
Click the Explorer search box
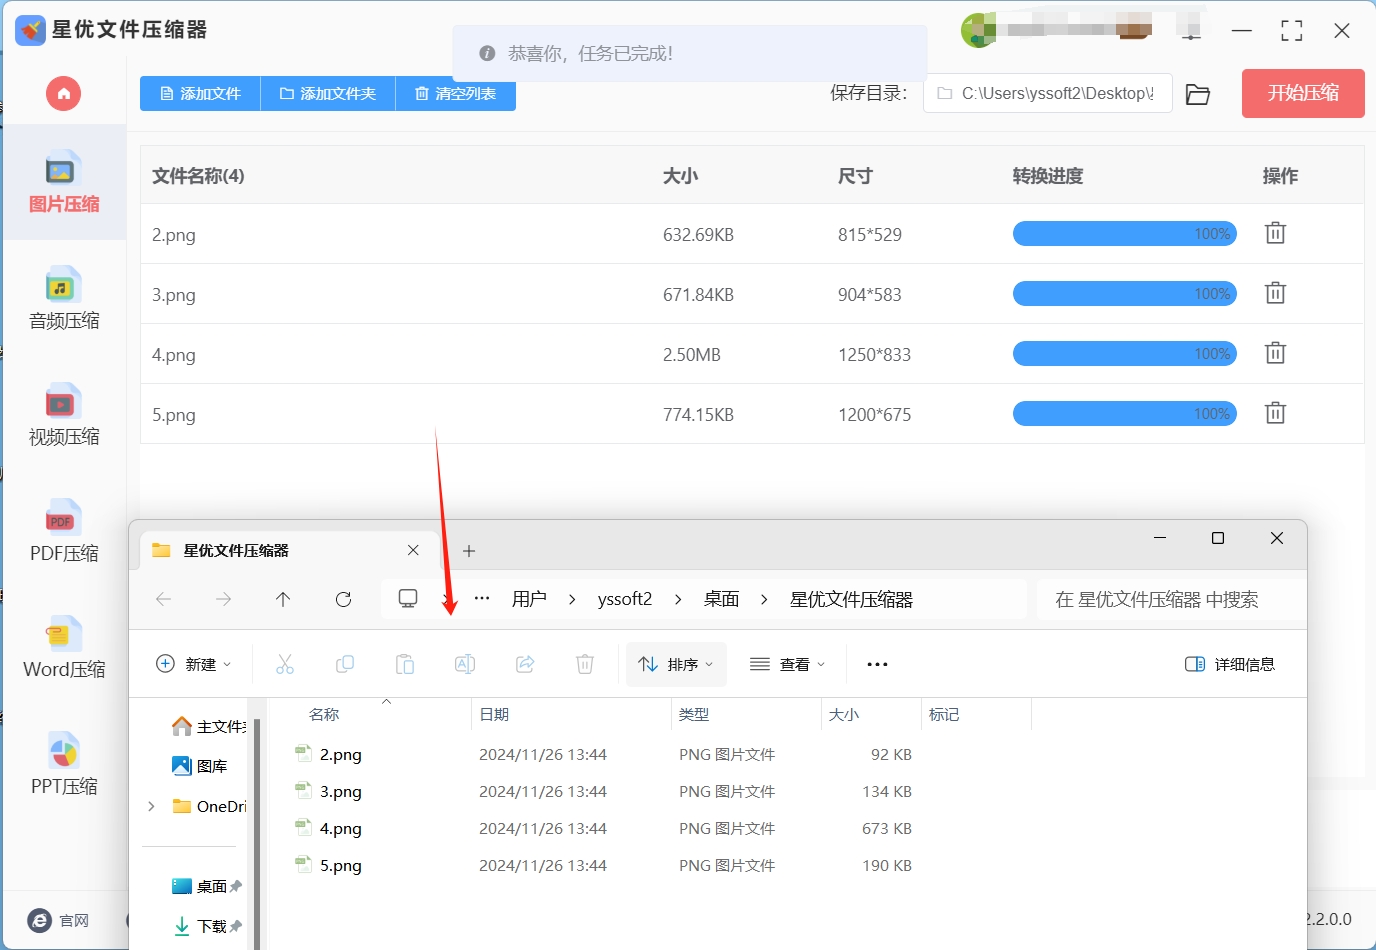pyautogui.click(x=1171, y=599)
